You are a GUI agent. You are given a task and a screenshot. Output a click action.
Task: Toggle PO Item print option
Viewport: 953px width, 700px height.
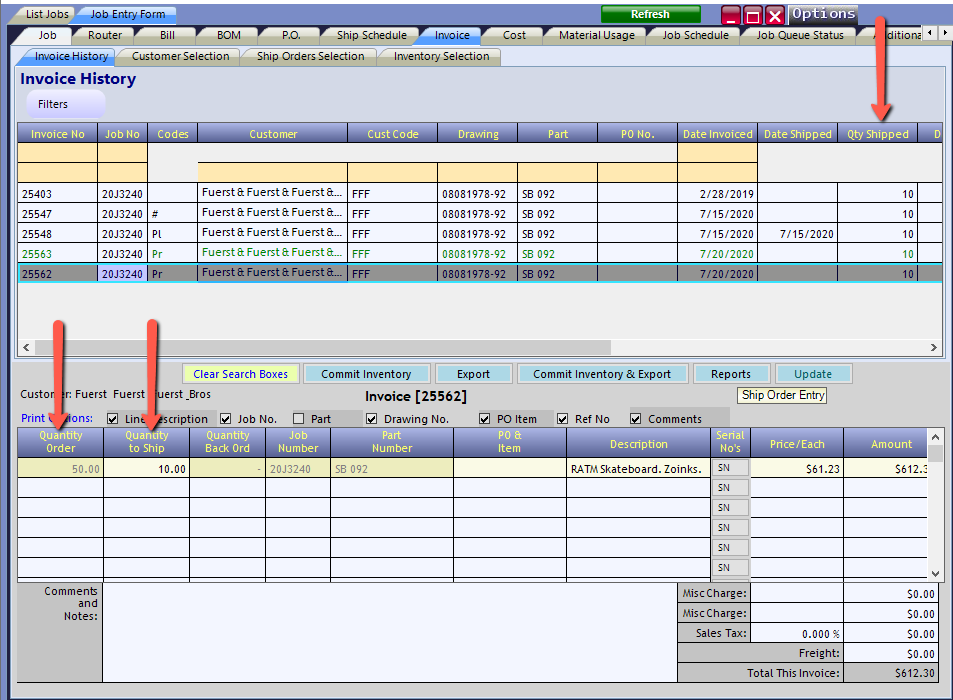pos(484,419)
